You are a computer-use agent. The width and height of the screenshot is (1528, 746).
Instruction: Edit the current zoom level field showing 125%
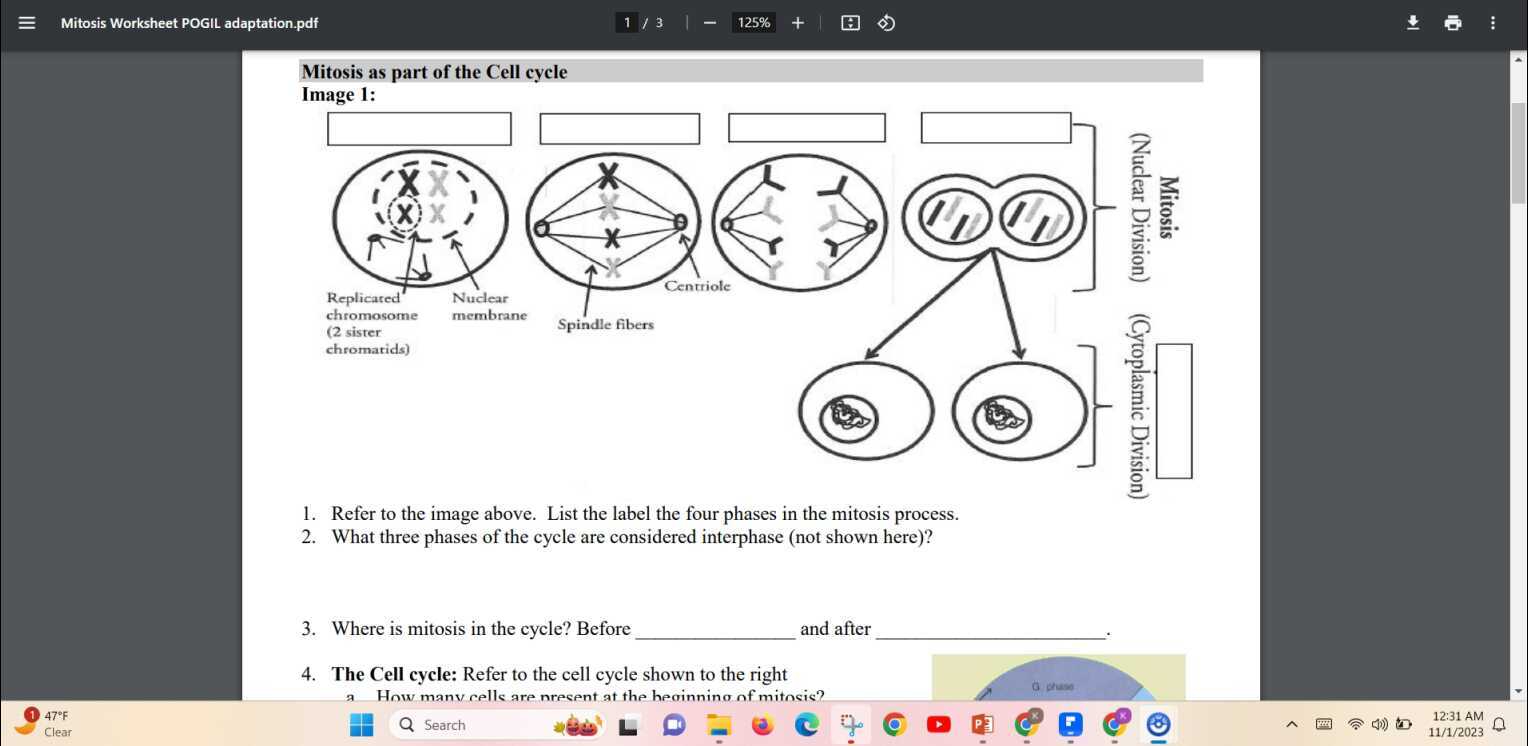[x=753, y=22]
